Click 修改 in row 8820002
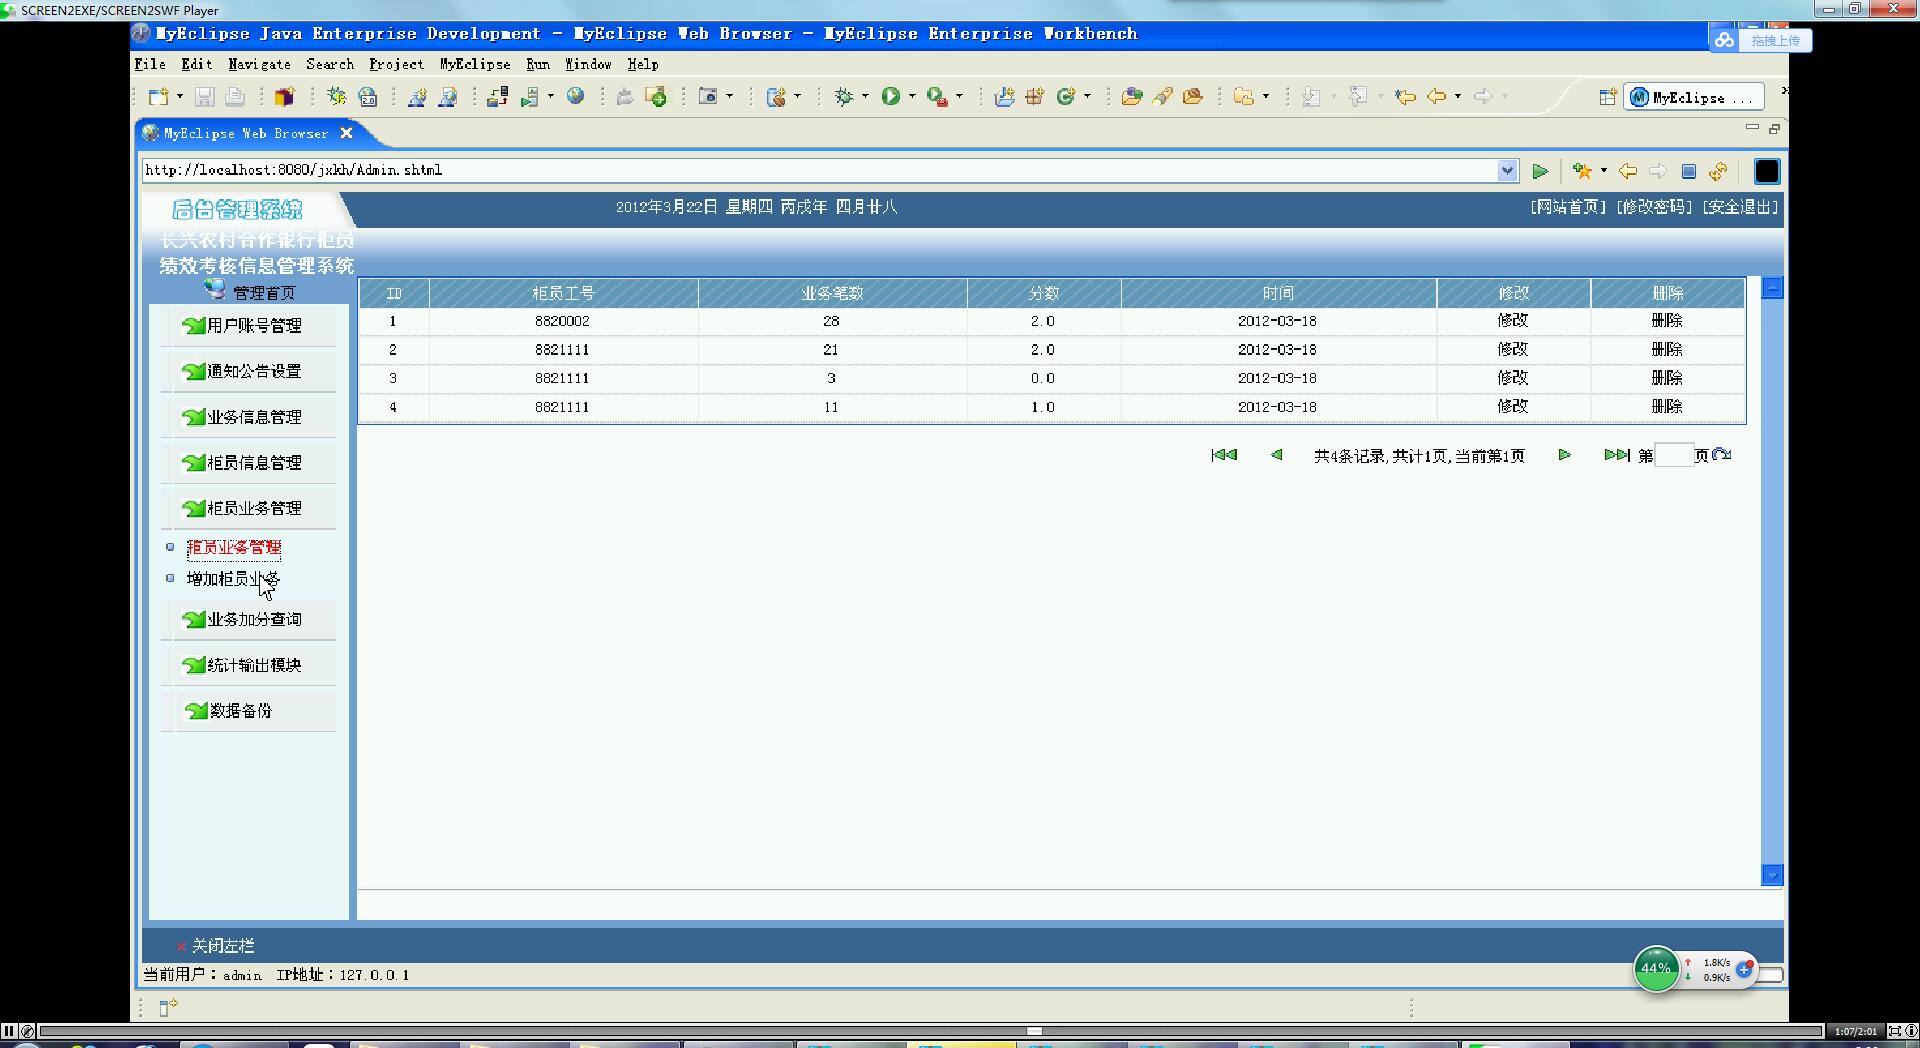Viewport: 1920px width, 1048px height. pyautogui.click(x=1513, y=321)
